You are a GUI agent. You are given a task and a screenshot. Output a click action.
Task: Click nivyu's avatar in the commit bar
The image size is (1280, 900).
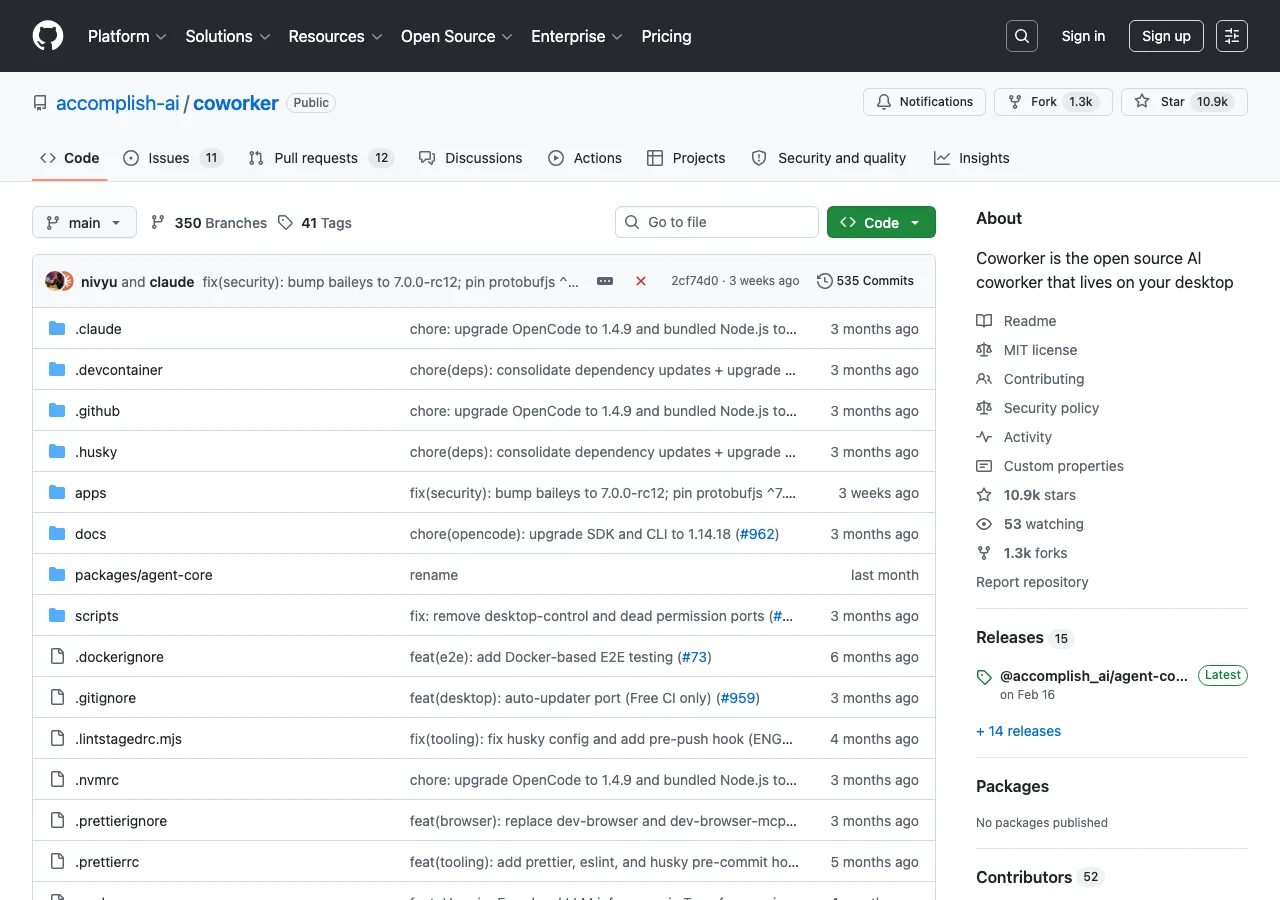[x=55, y=281]
